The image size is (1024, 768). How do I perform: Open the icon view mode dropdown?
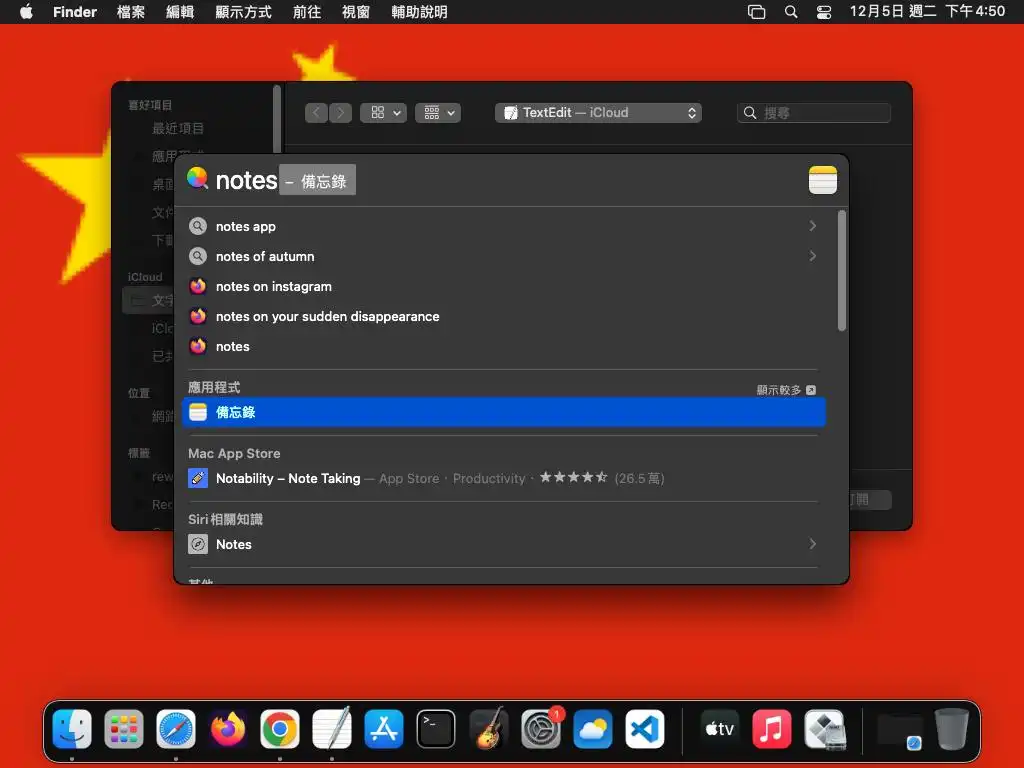(x=383, y=113)
